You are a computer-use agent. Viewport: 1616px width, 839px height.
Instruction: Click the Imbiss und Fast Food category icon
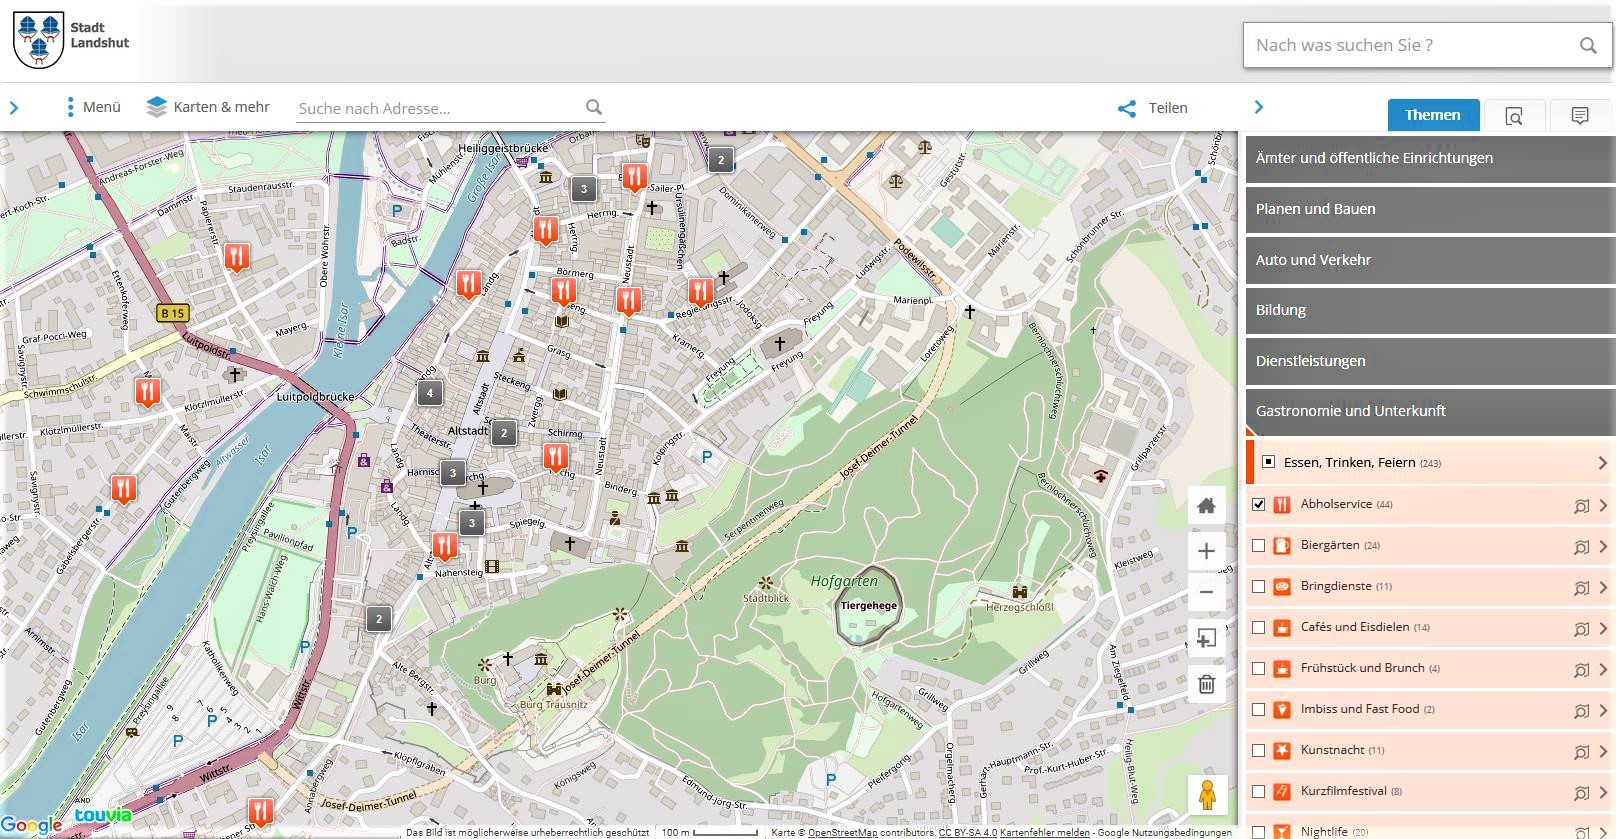1282,710
